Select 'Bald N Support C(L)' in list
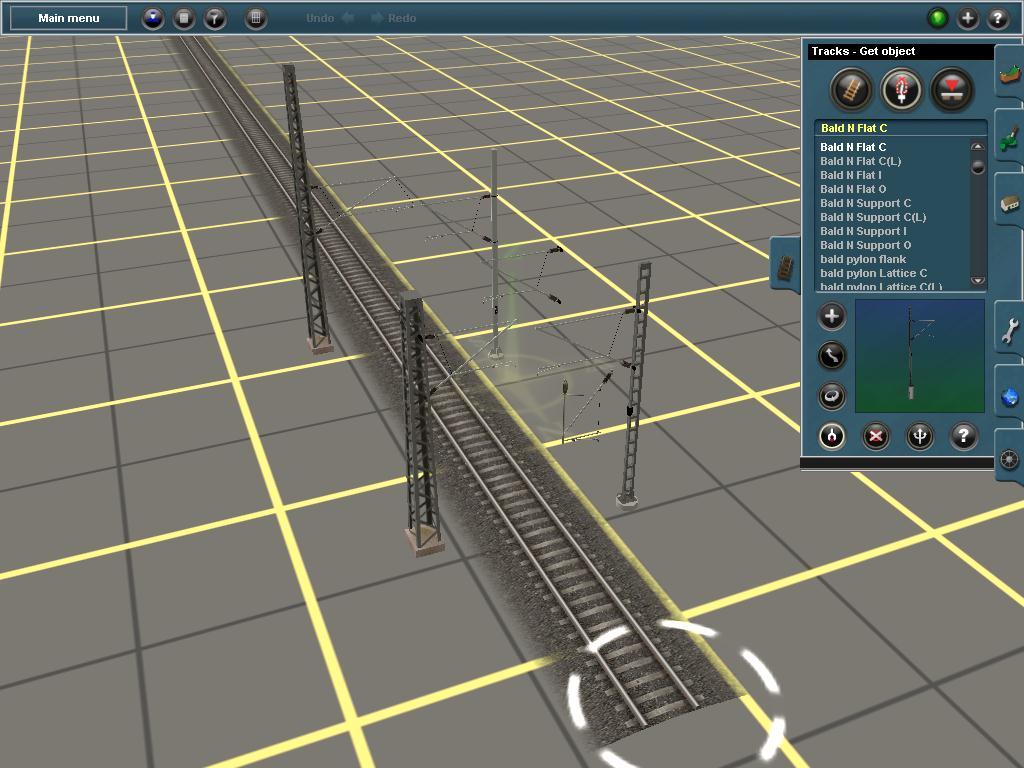The height and width of the screenshot is (768, 1024). coord(873,217)
